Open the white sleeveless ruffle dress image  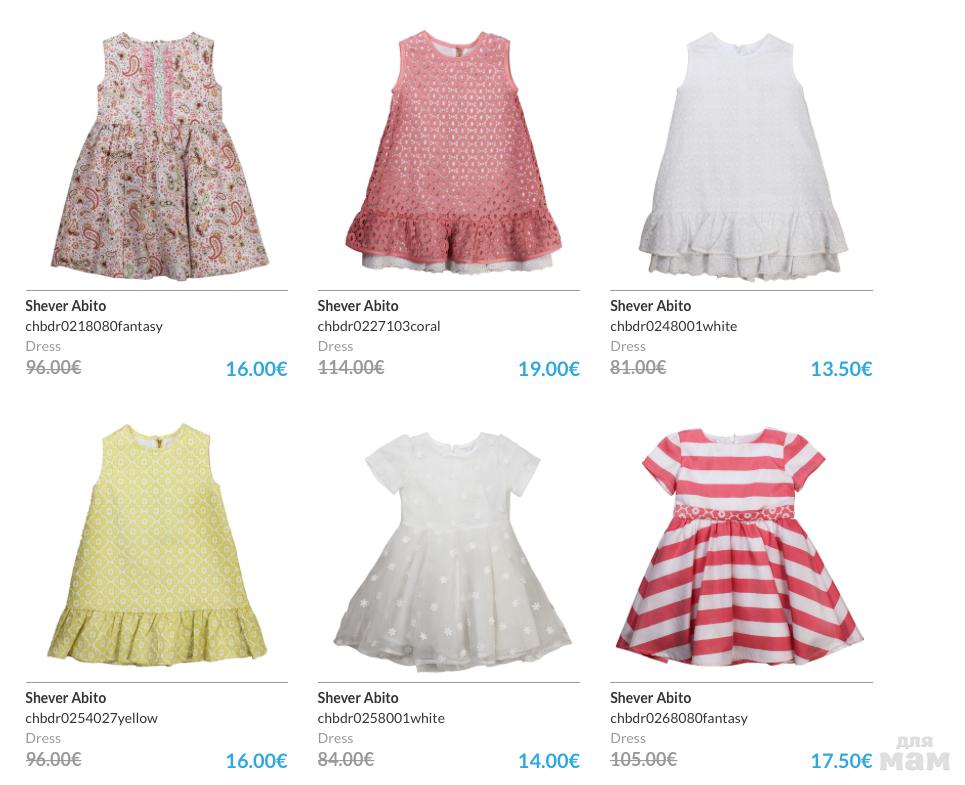[x=743, y=156]
